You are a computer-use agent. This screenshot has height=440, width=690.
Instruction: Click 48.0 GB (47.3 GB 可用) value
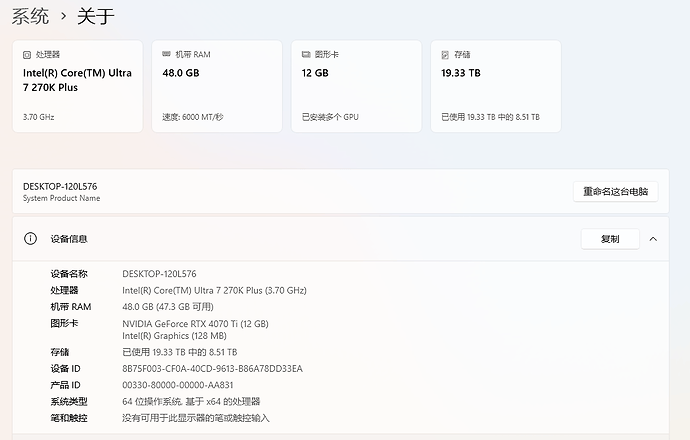point(168,307)
